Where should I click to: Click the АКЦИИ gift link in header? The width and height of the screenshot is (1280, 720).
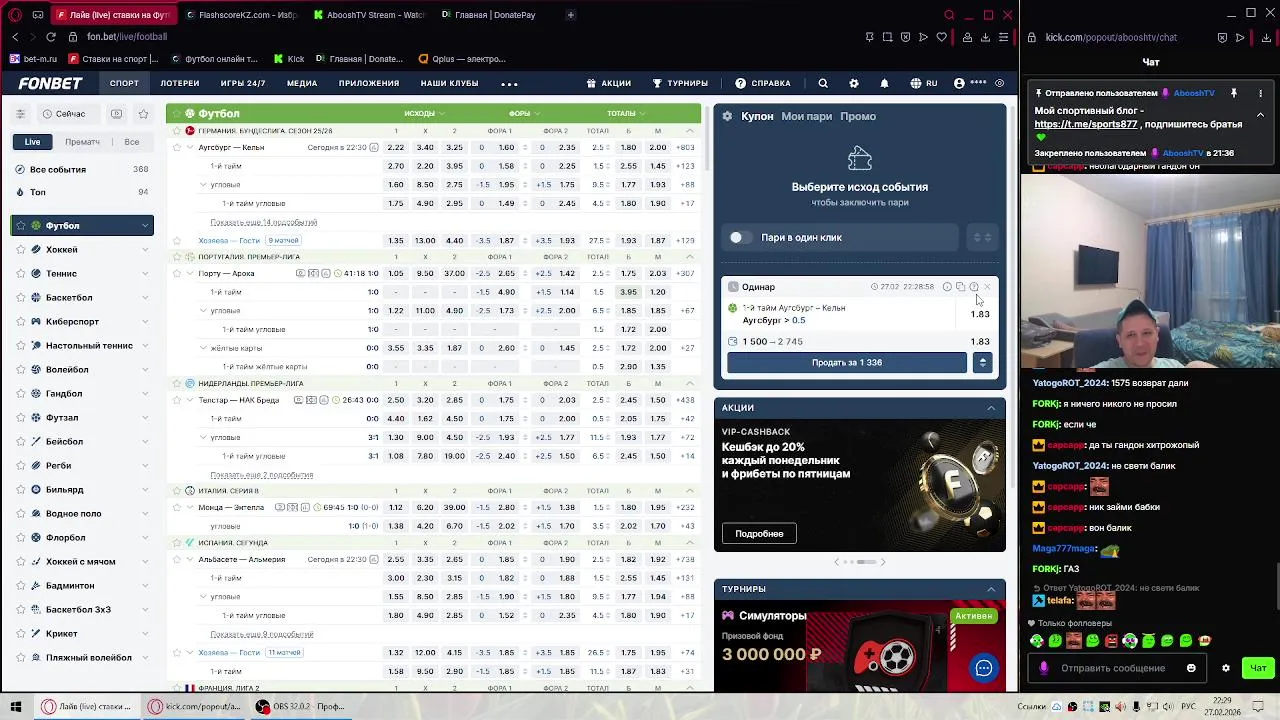(609, 83)
